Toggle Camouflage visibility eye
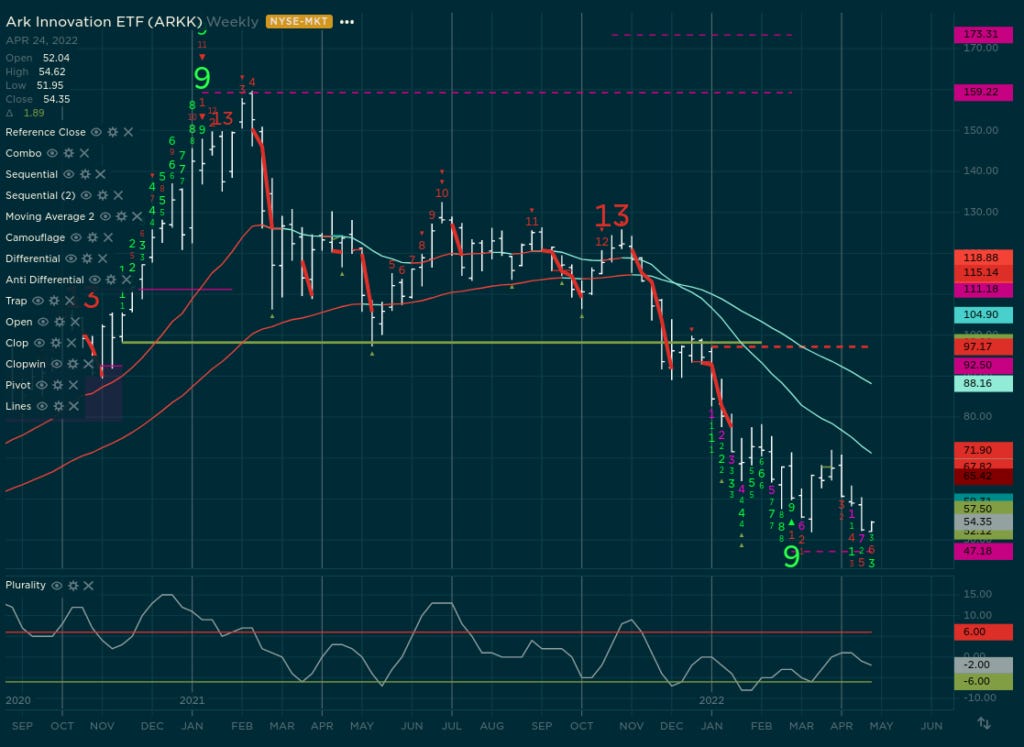 click(x=76, y=238)
